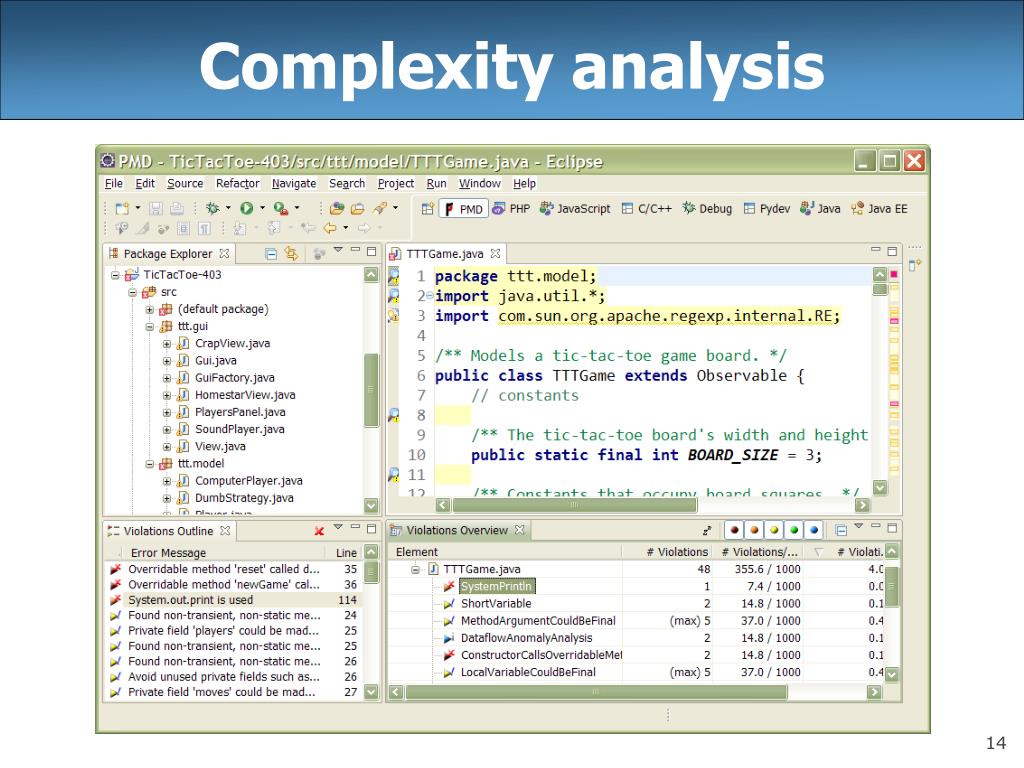Viewport: 1024px width, 768px height.
Task: Collapse the src folder node
Action: point(133,292)
